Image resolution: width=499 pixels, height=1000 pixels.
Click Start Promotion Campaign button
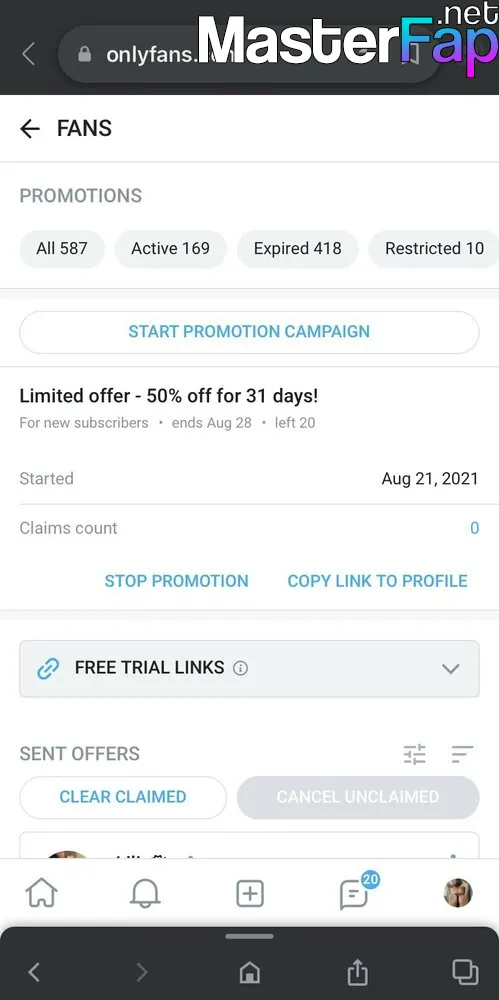point(250,332)
